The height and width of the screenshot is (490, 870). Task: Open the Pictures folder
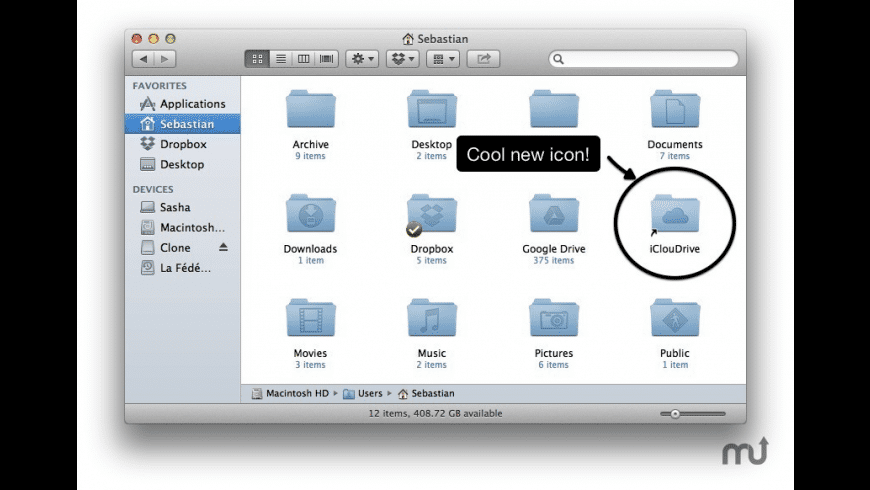tap(553, 319)
